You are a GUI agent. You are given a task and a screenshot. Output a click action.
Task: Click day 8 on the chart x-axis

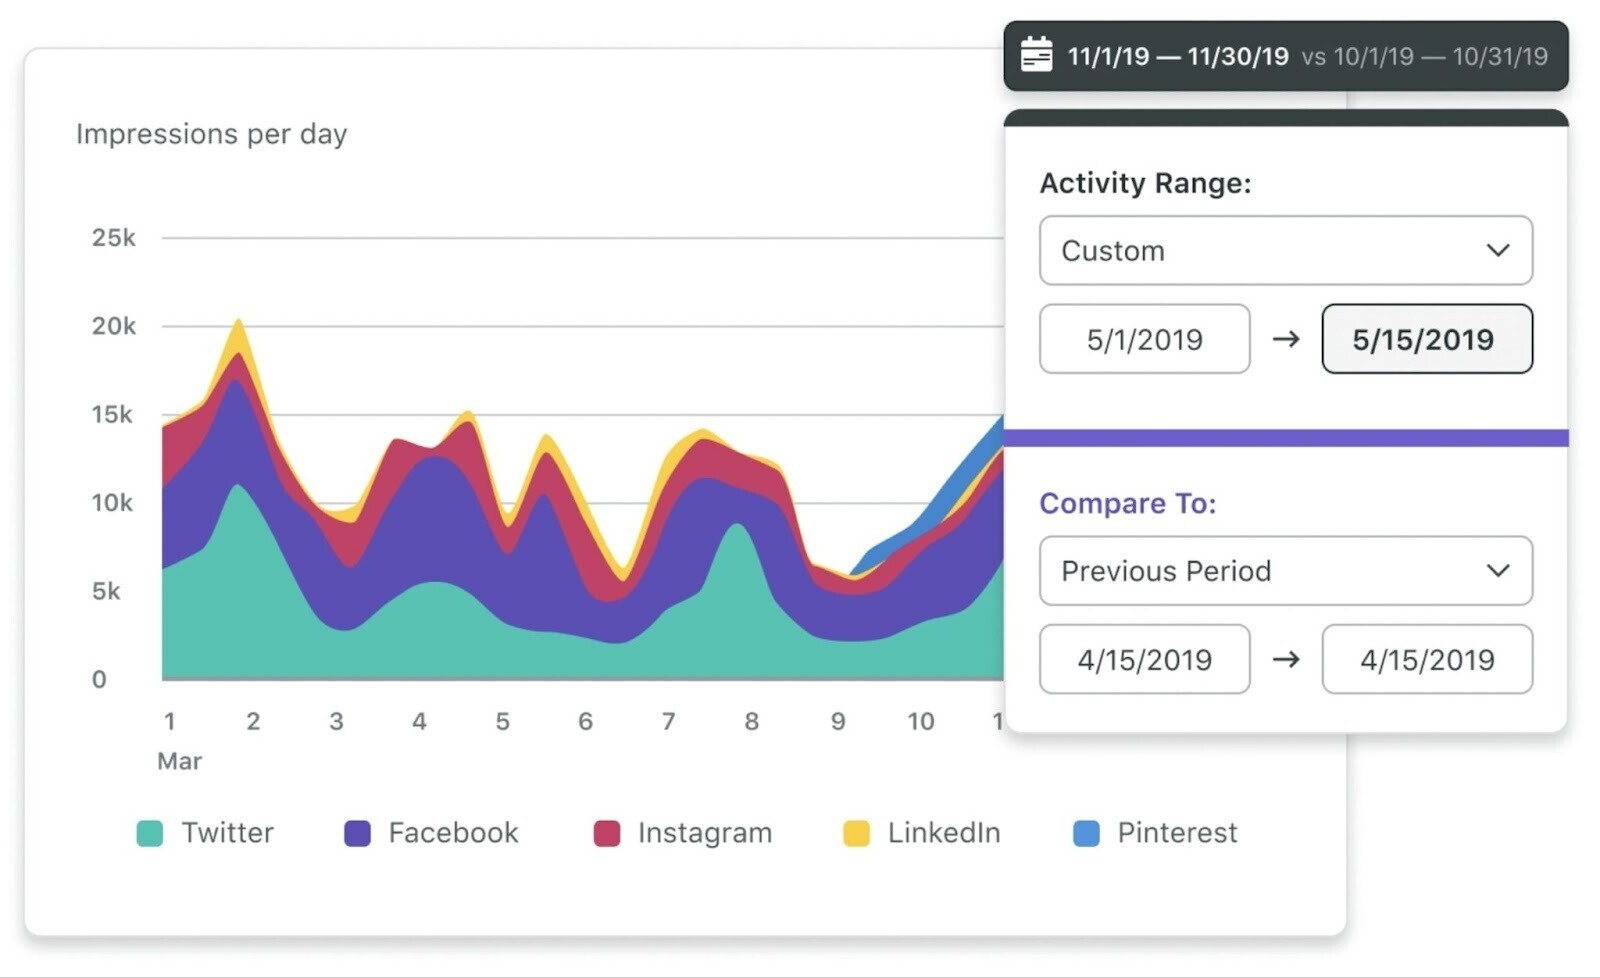pyautogui.click(x=751, y=721)
